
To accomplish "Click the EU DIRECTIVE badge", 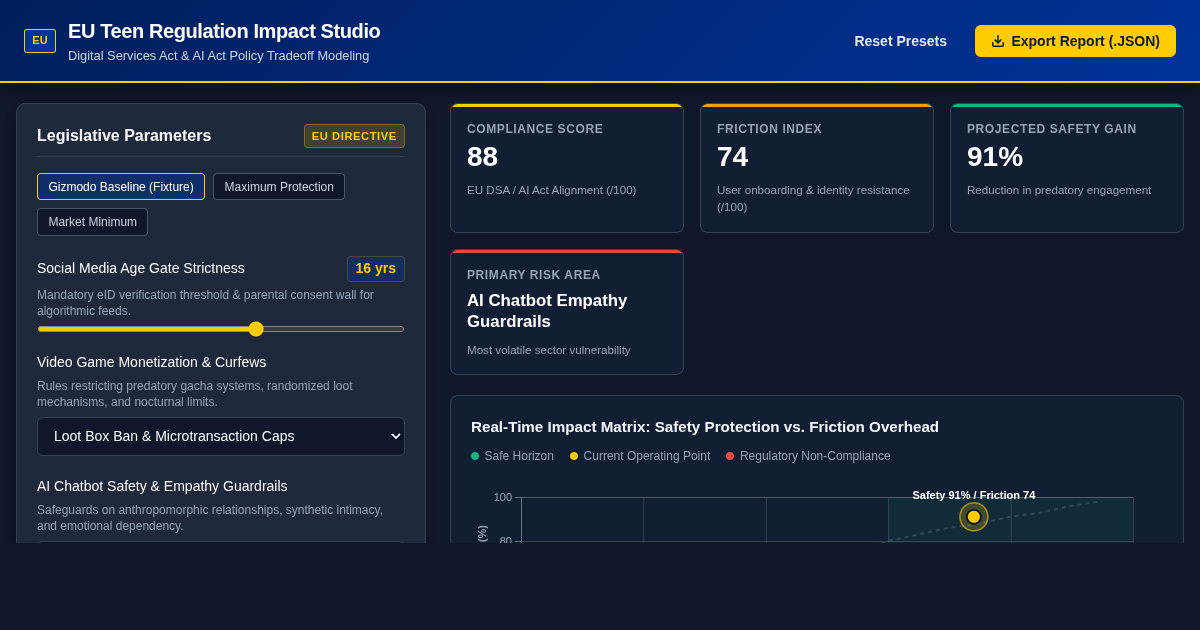I will tap(354, 136).
